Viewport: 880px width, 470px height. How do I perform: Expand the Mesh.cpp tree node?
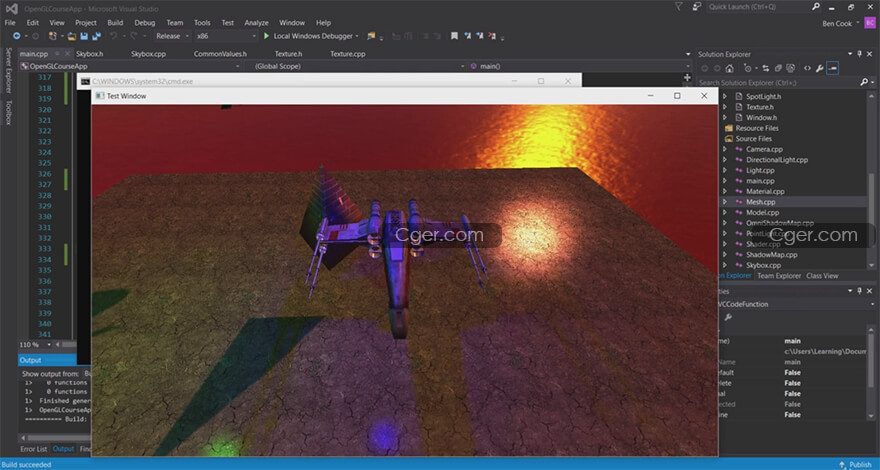pos(725,202)
